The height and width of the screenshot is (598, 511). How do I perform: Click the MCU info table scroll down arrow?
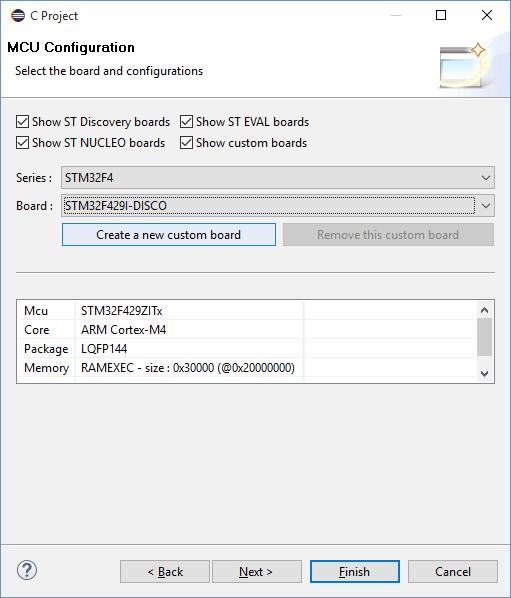[x=484, y=374]
